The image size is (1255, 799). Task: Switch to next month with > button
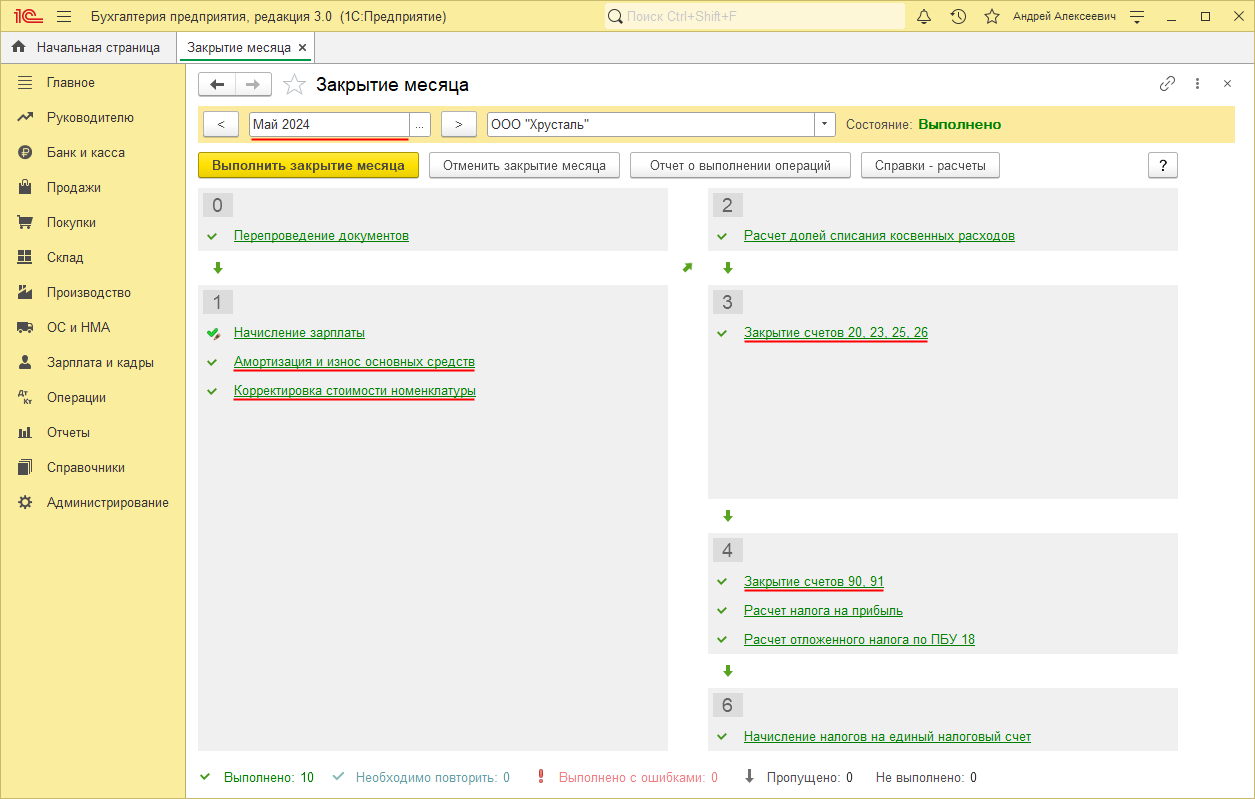[x=458, y=125]
